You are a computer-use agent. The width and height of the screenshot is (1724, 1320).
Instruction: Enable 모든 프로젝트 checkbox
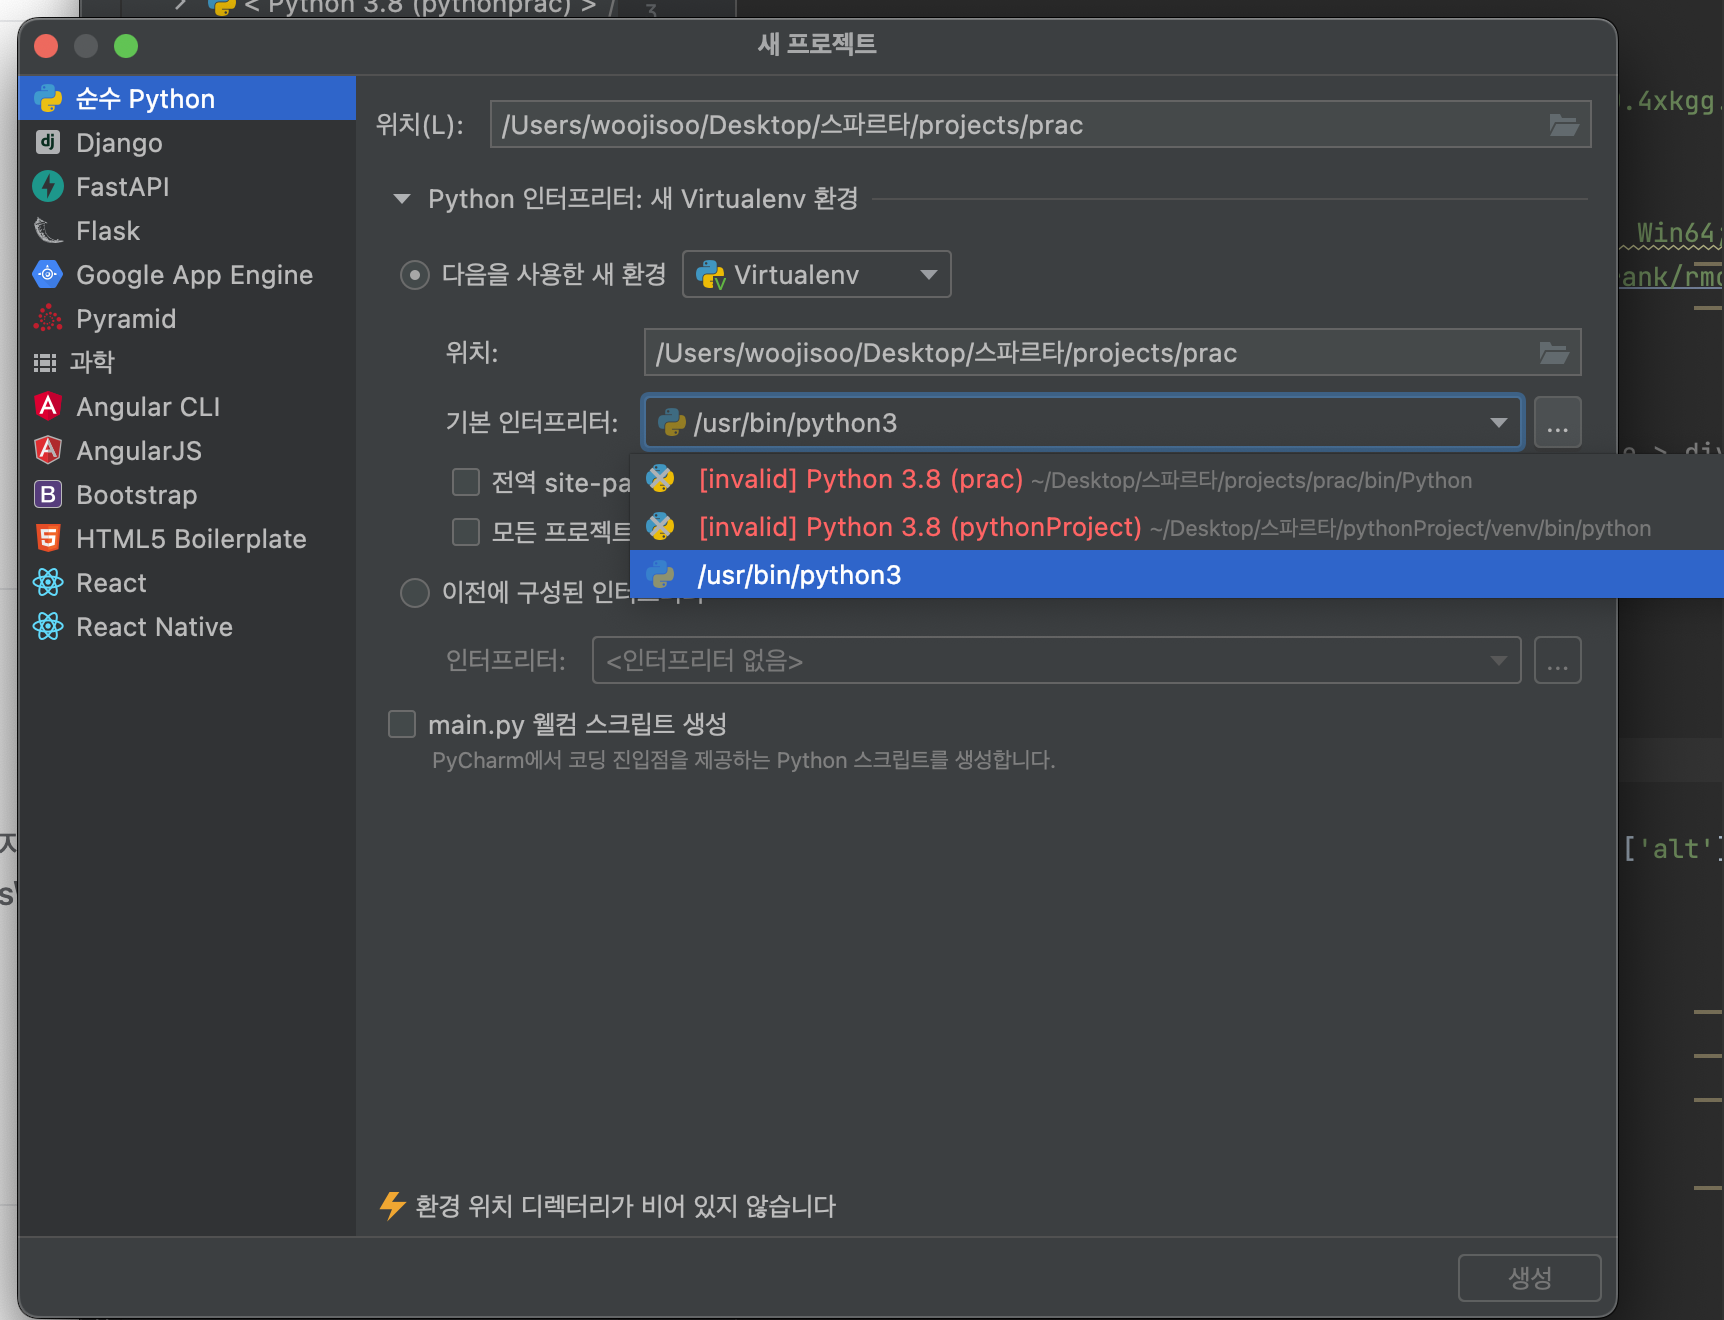(466, 531)
